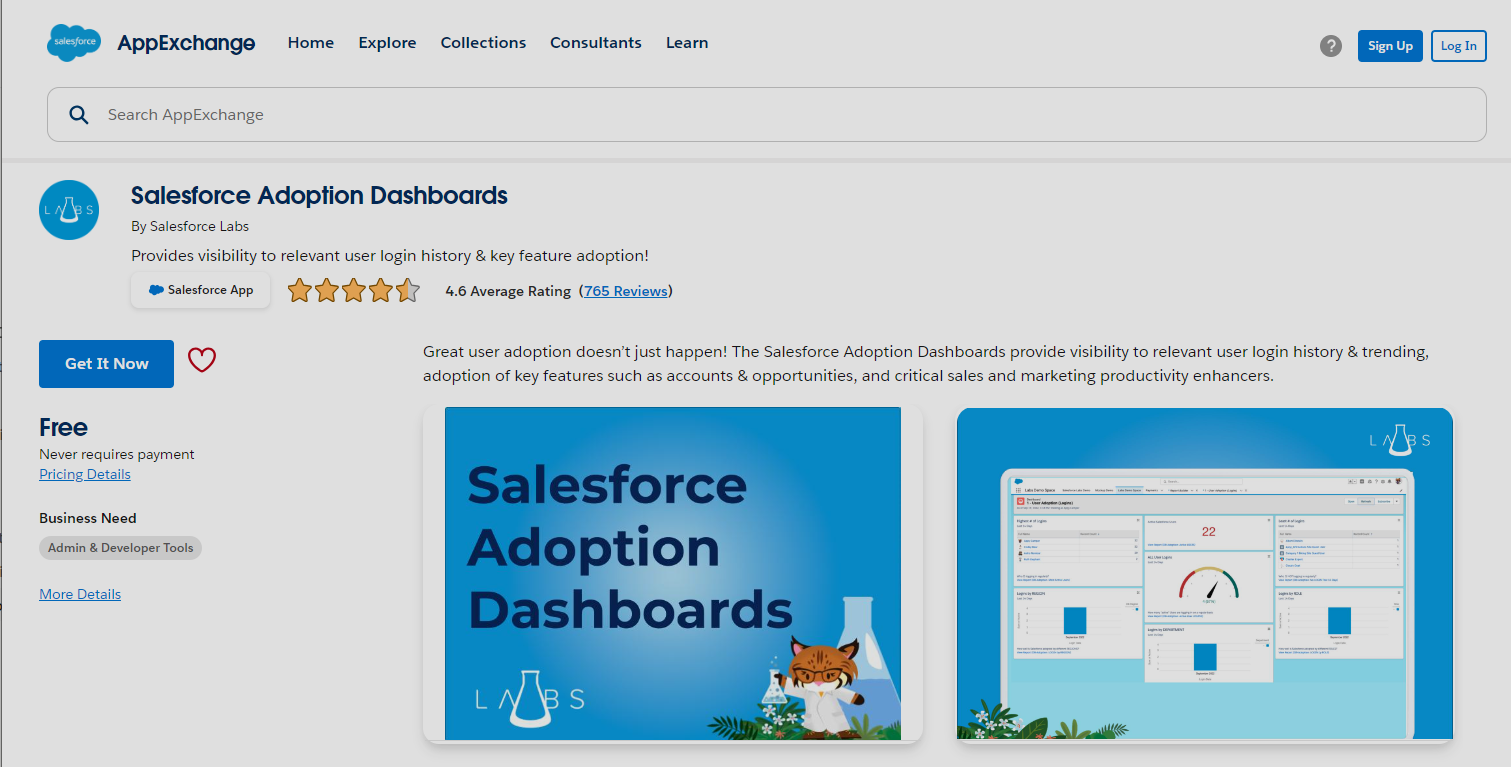Image resolution: width=1511 pixels, height=767 pixels.
Task: Click the Log In button
Action: pos(1458,46)
